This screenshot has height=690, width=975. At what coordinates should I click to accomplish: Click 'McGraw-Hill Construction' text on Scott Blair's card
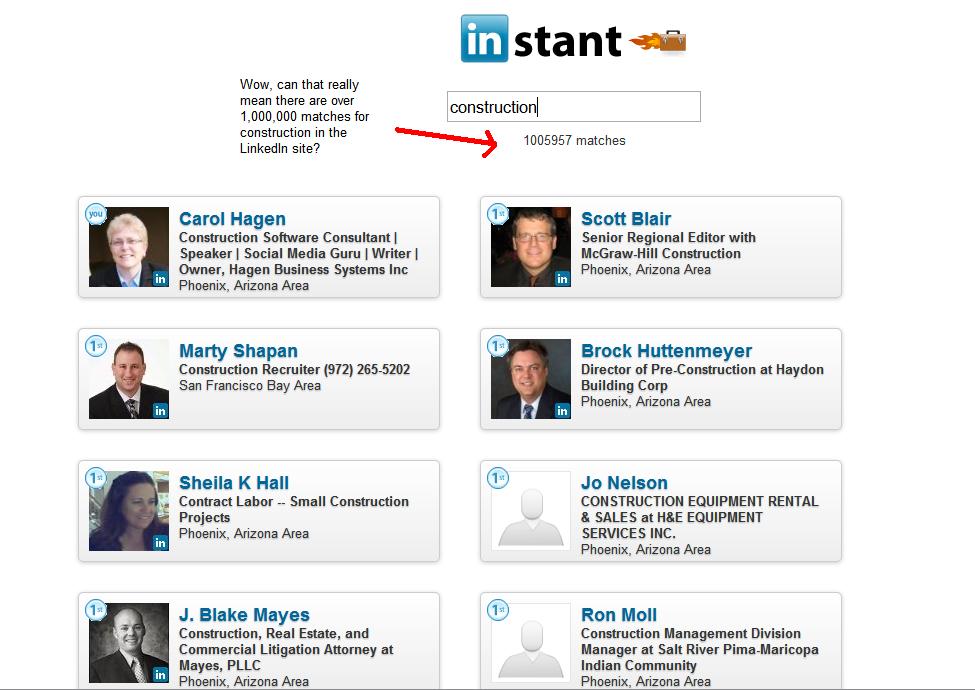(x=661, y=253)
